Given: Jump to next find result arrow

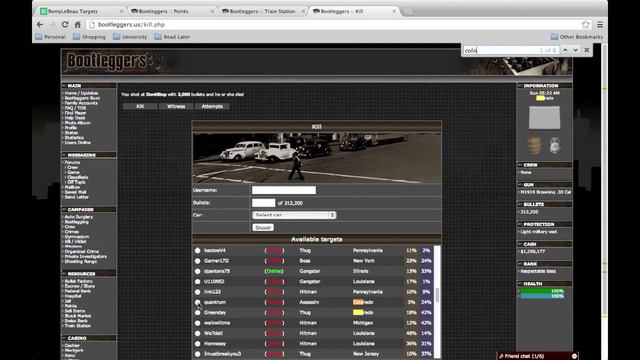Looking at the screenshot, I should pyautogui.click(x=576, y=50).
